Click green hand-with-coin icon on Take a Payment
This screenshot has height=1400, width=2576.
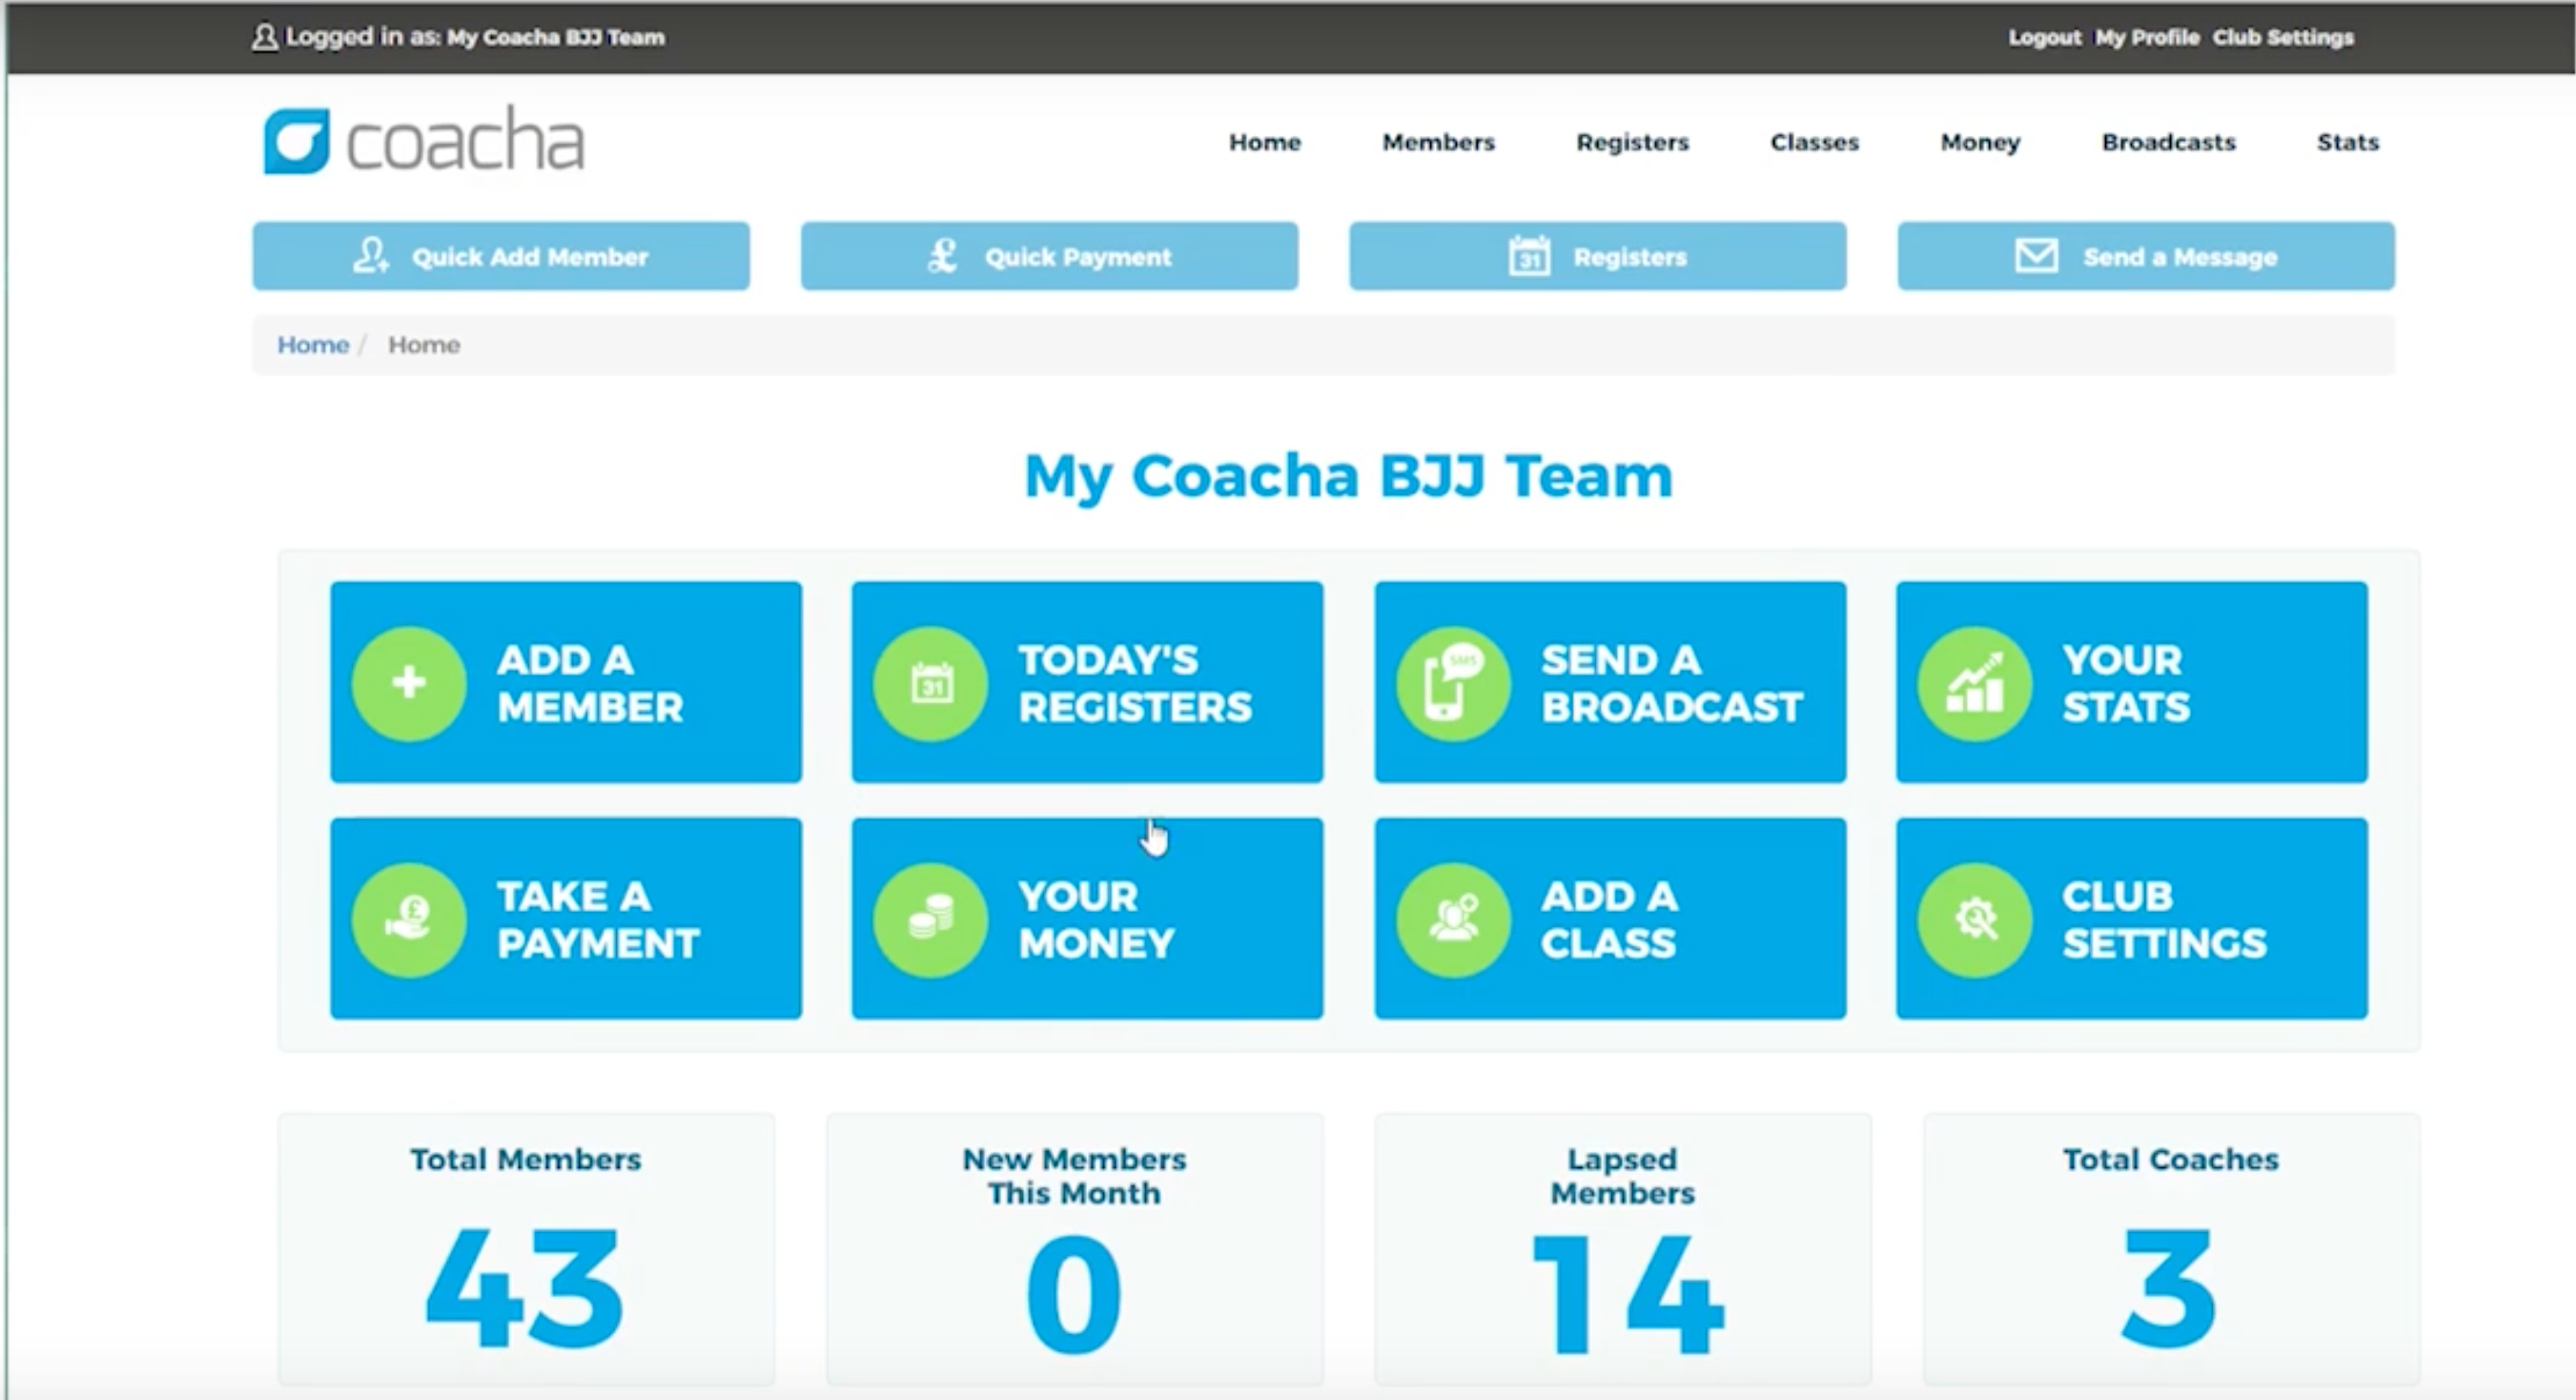coord(409,920)
